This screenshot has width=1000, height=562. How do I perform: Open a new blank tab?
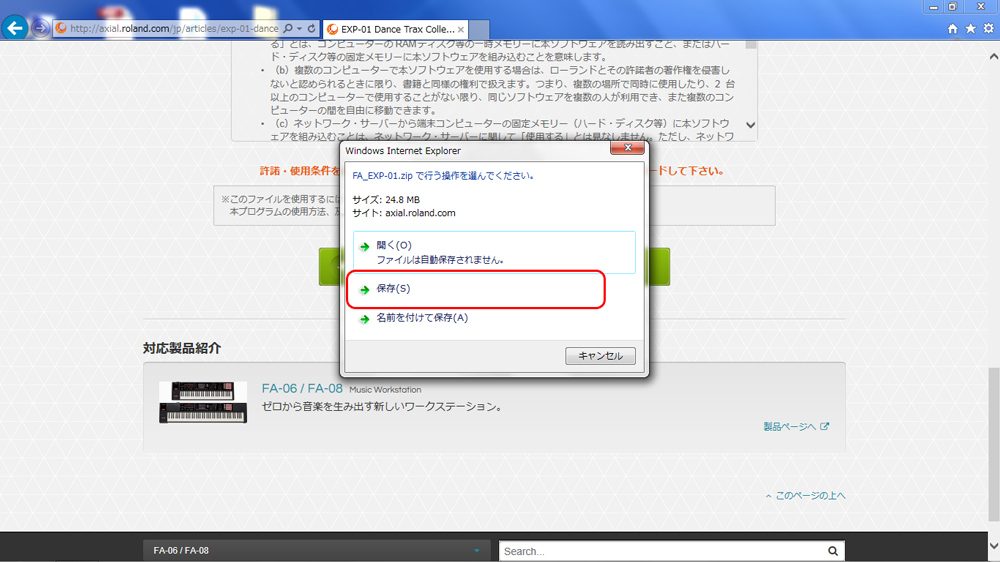[479, 29]
